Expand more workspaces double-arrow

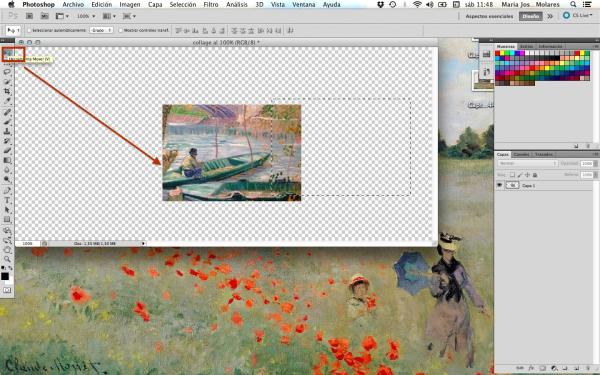coord(550,16)
